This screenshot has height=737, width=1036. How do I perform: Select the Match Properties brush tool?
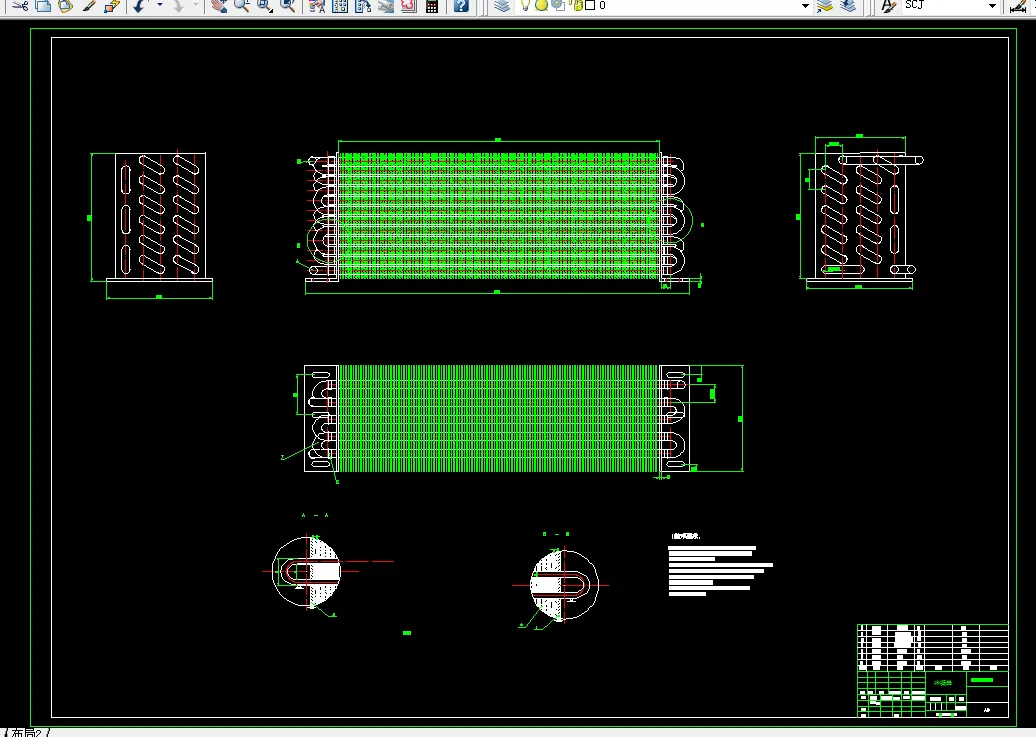[x=89, y=5]
